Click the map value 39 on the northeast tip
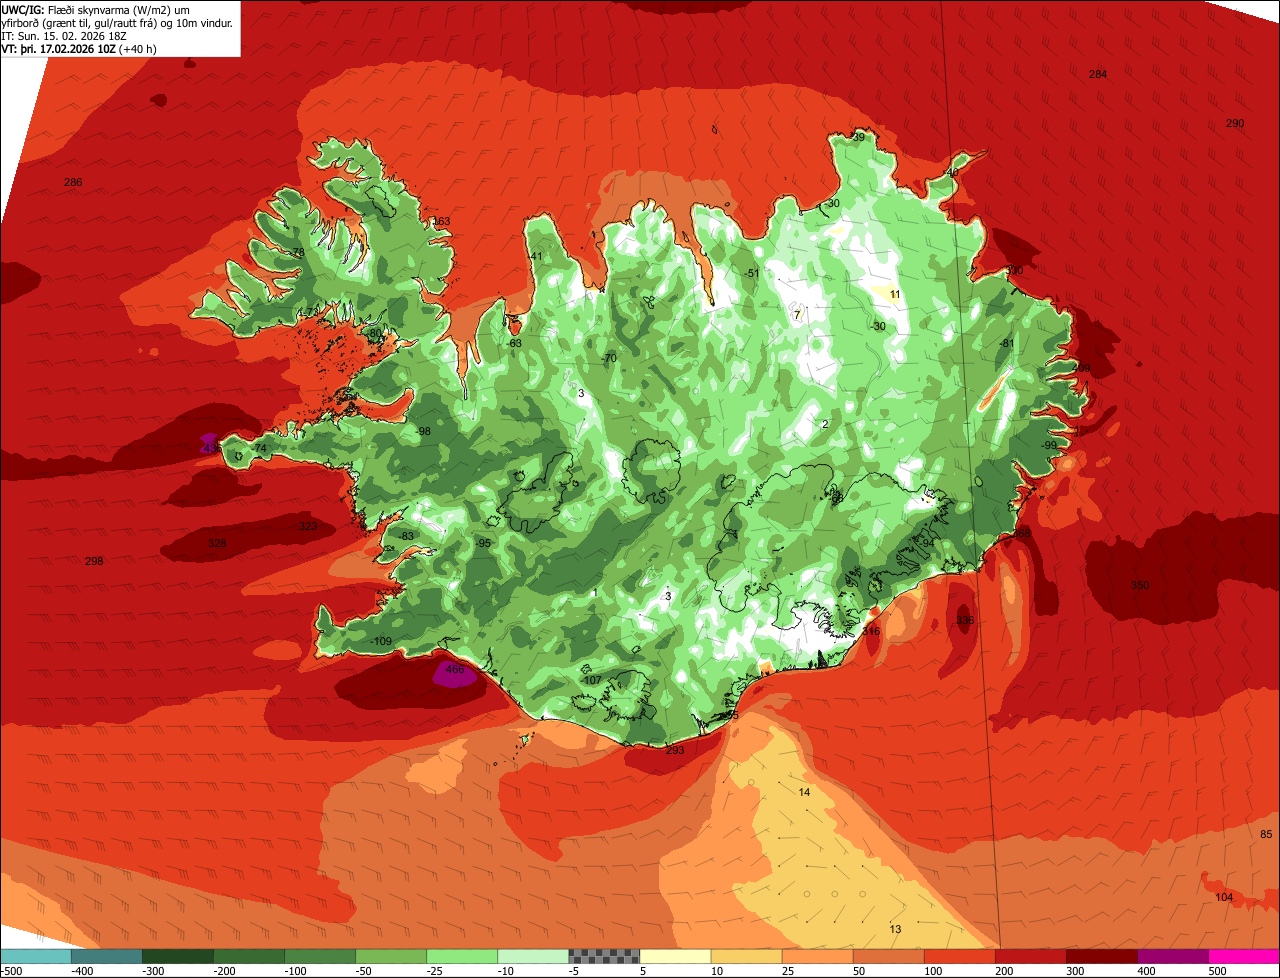This screenshot has height=978, width=1280. click(x=858, y=137)
